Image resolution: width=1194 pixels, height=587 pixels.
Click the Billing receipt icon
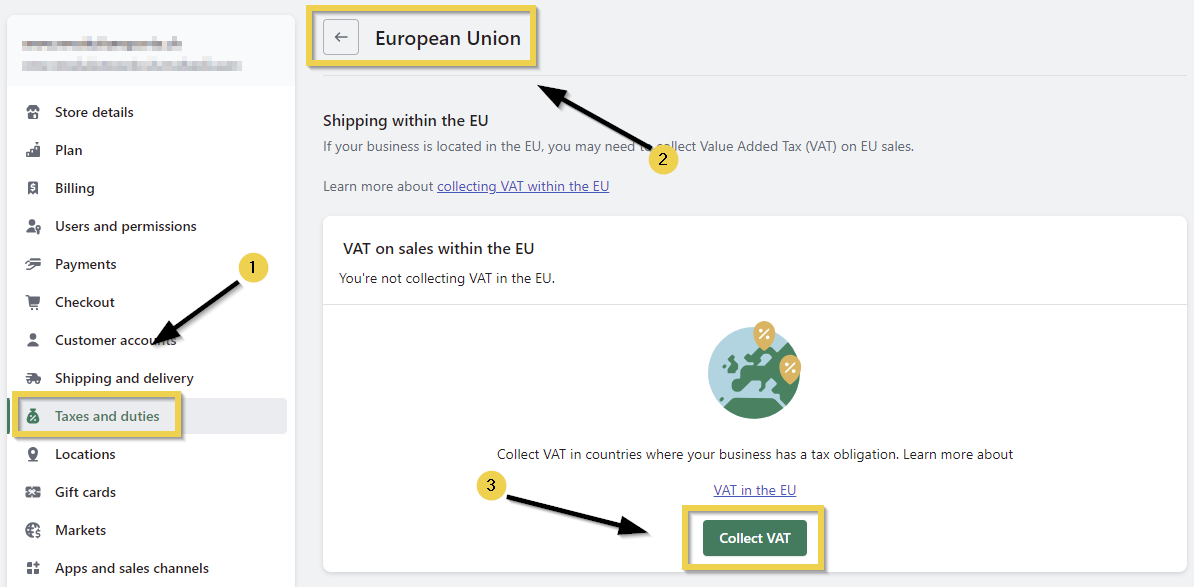(33, 188)
